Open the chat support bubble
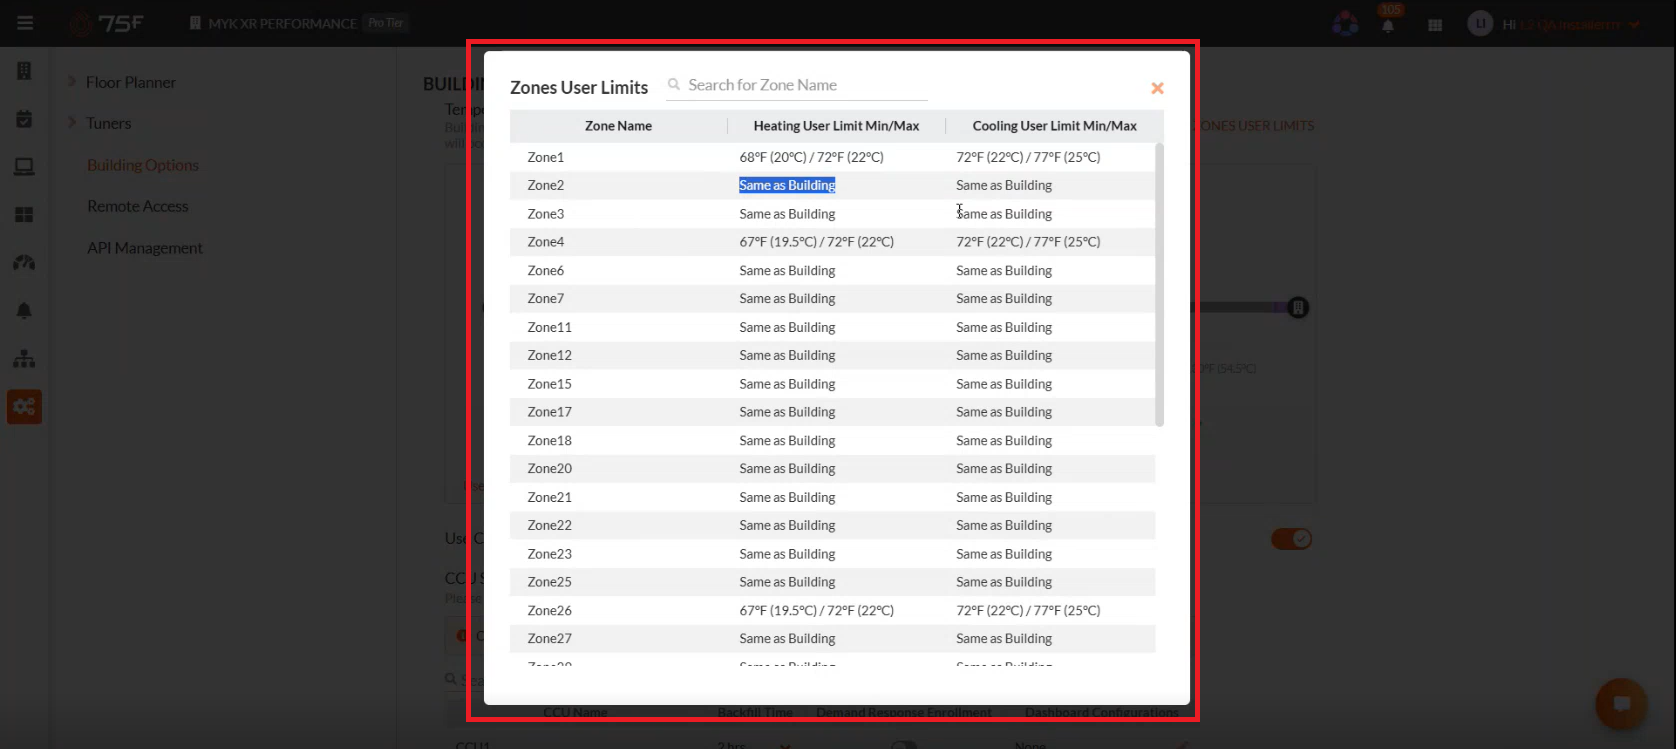This screenshot has height=749, width=1676. pyautogui.click(x=1621, y=704)
